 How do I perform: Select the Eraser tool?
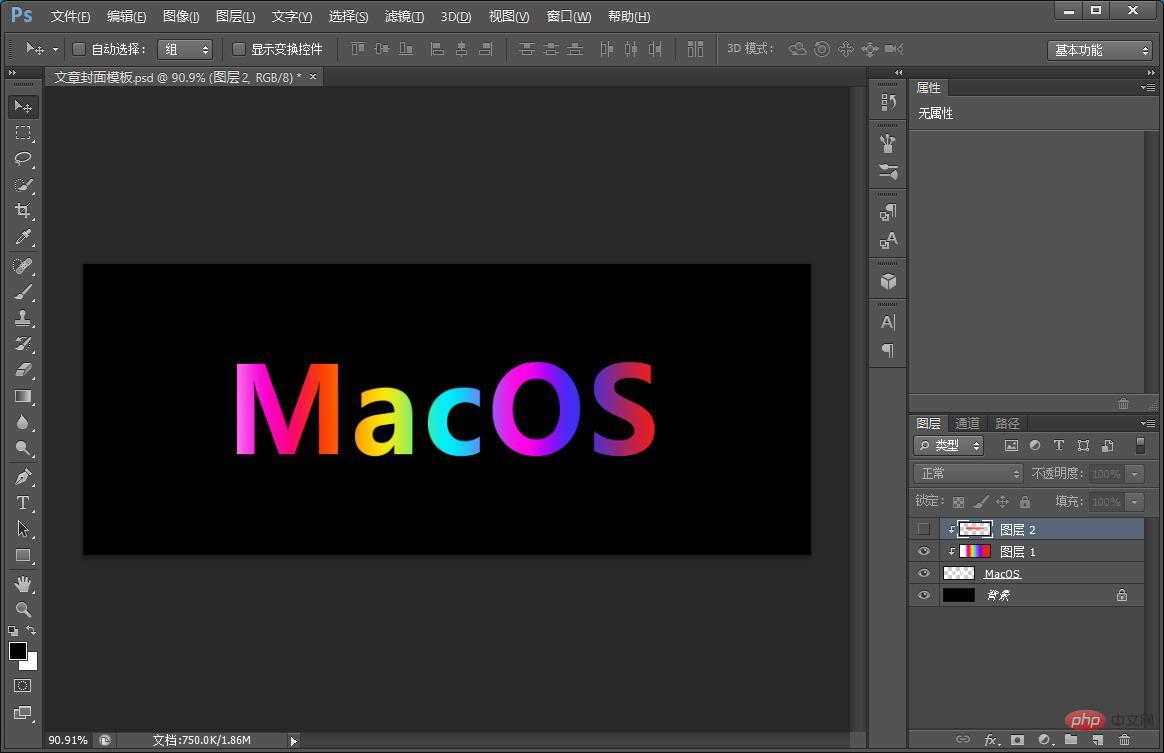23,370
